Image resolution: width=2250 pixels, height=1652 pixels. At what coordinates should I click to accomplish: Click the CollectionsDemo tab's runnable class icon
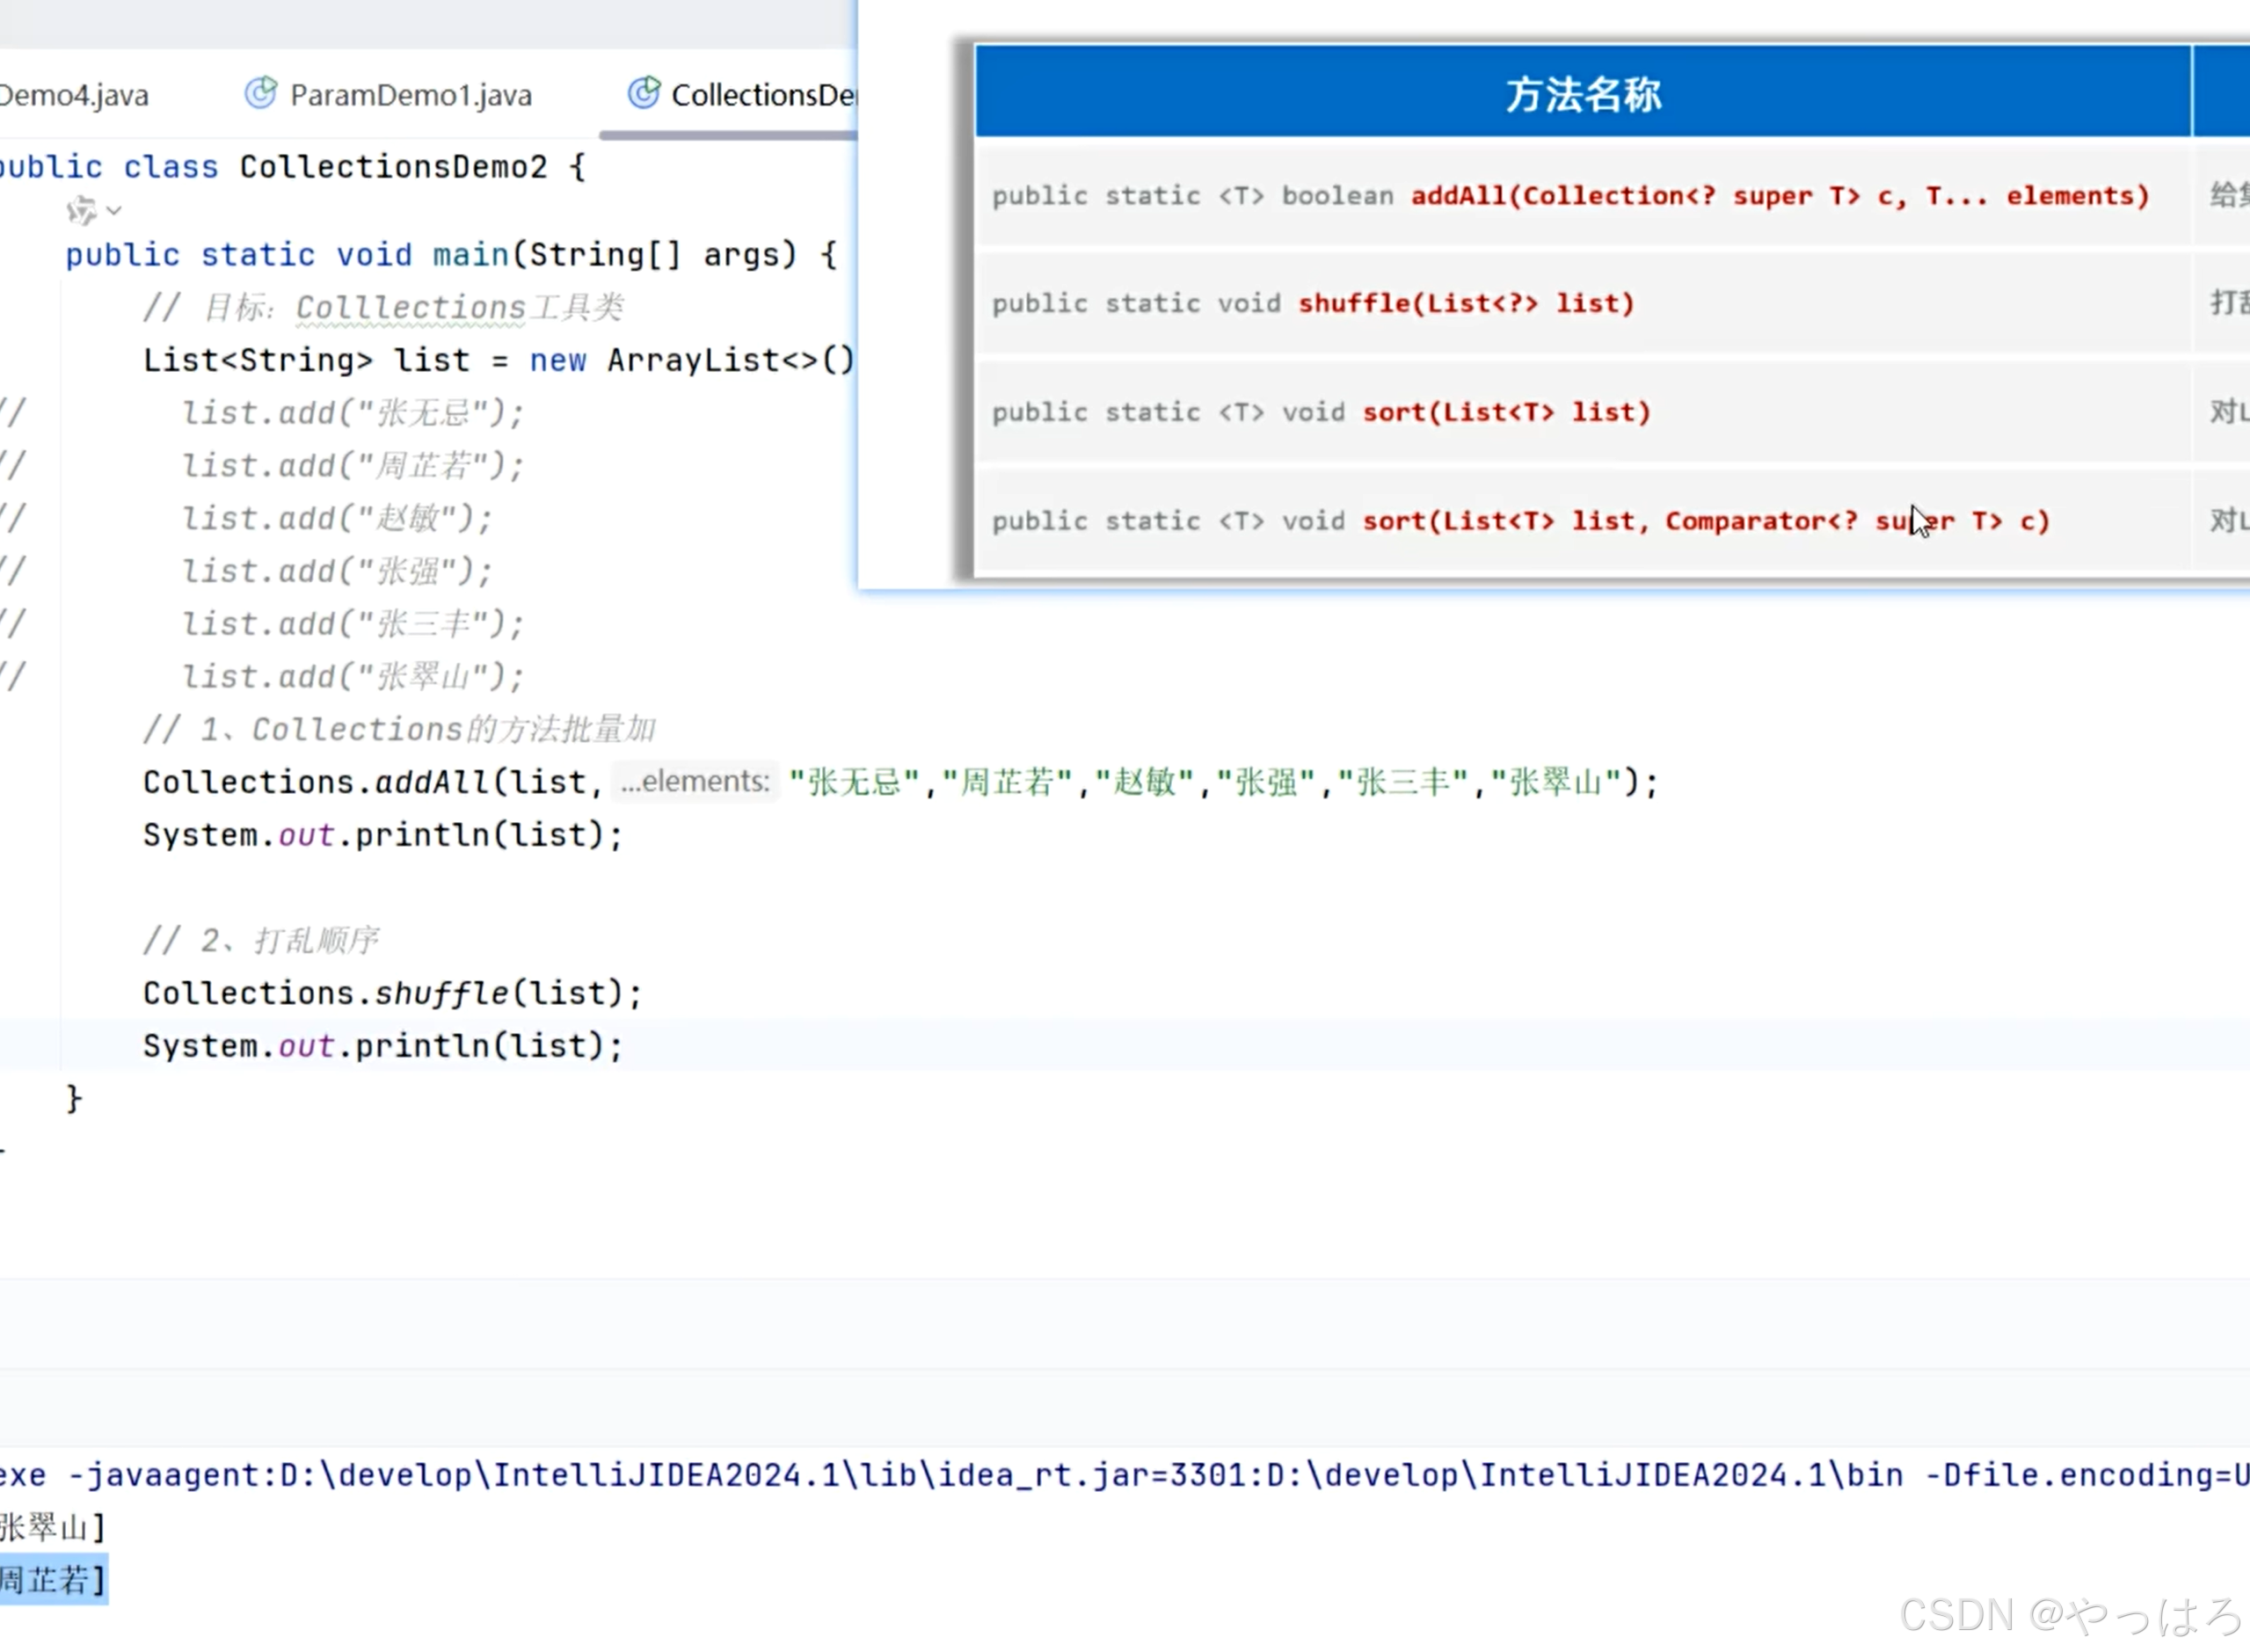(x=644, y=94)
